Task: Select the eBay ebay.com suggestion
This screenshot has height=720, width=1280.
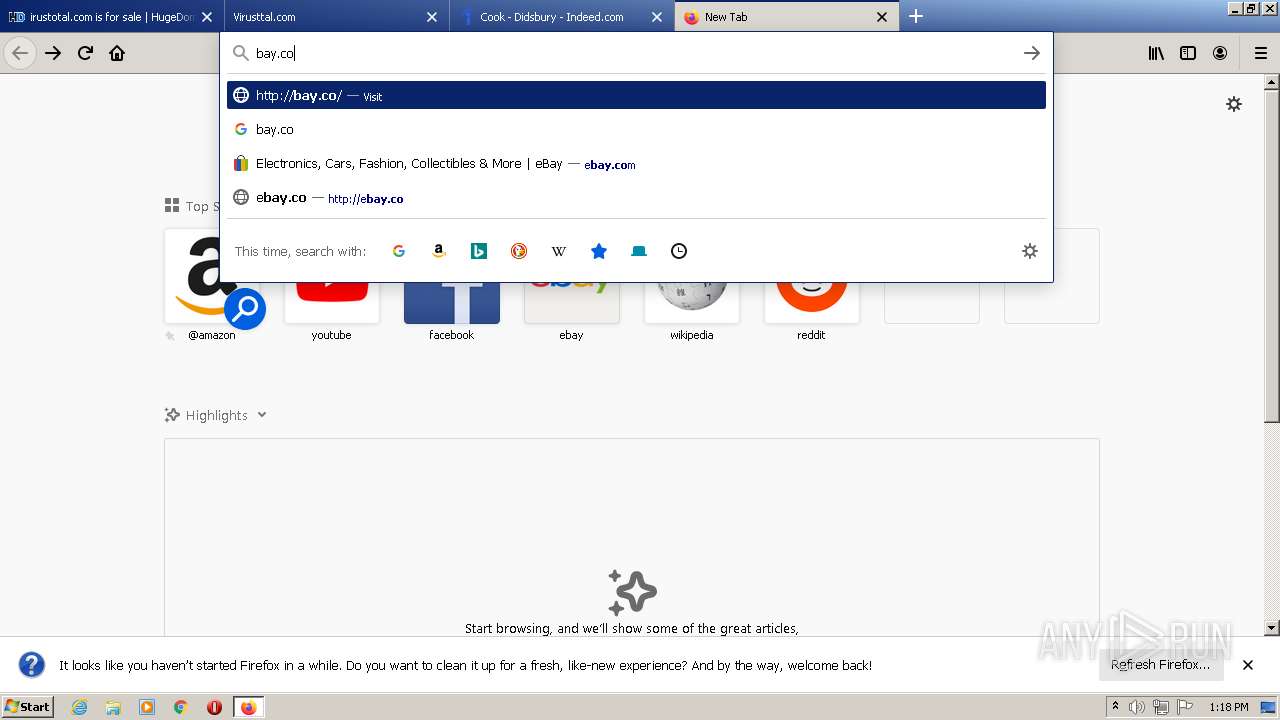Action: pyautogui.click(x=636, y=163)
